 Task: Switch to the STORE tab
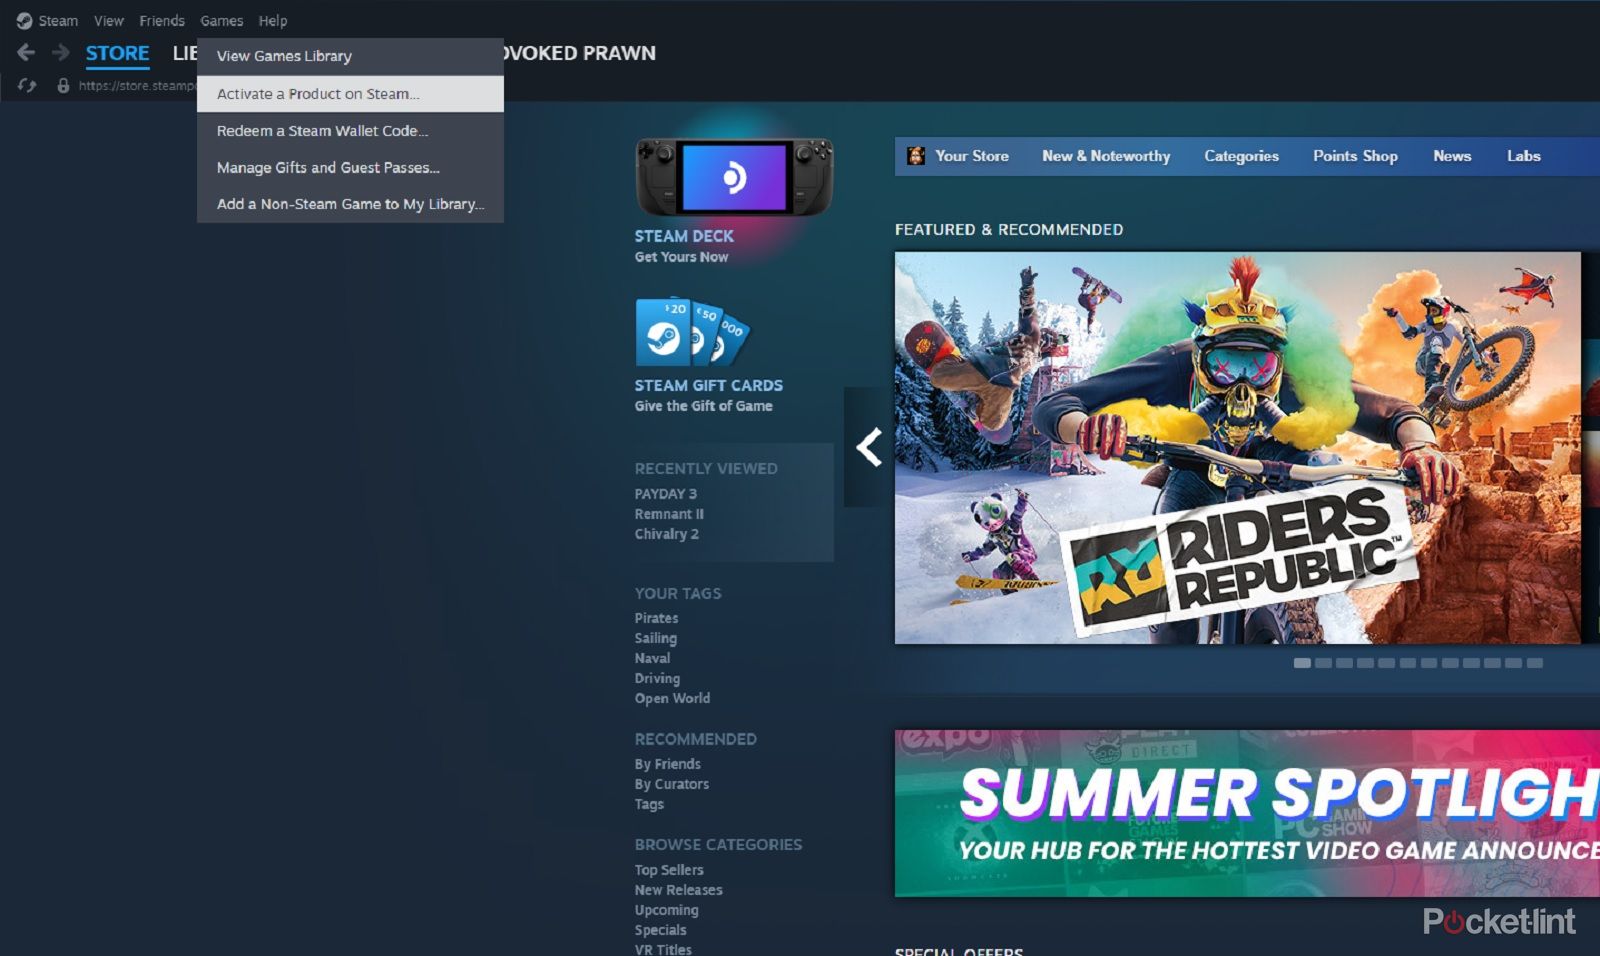117,53
